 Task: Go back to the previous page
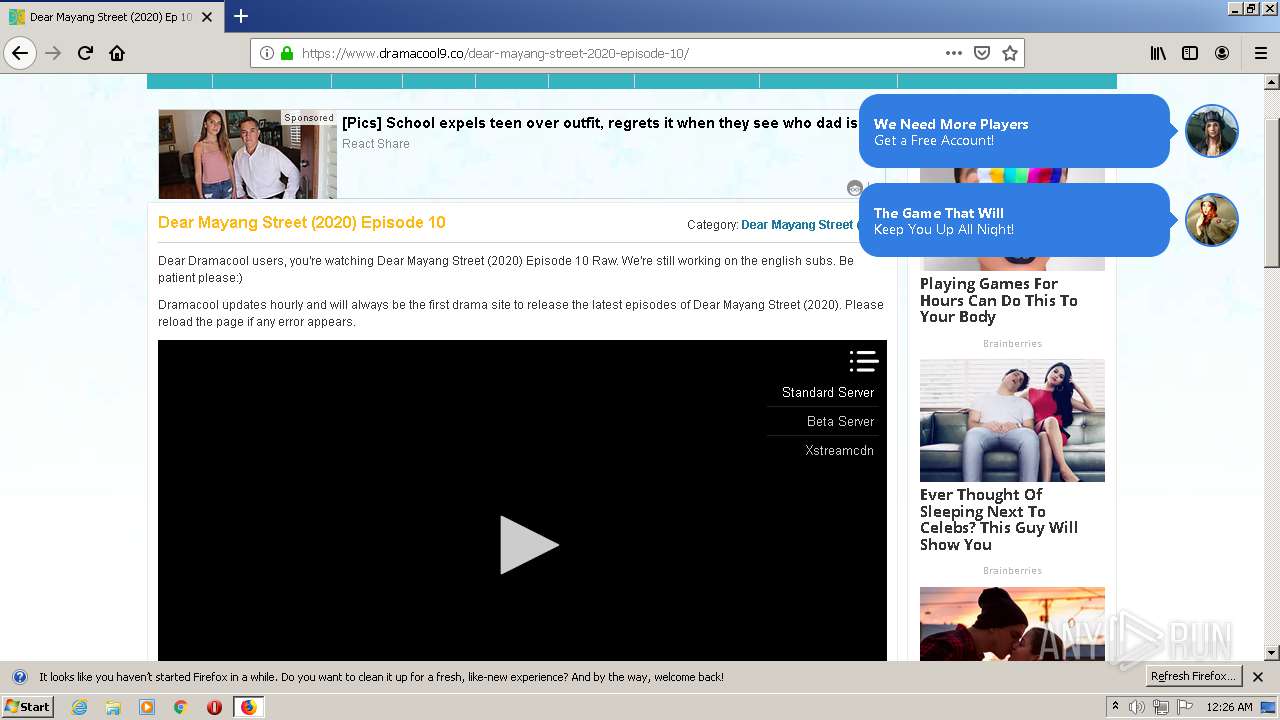20,53
